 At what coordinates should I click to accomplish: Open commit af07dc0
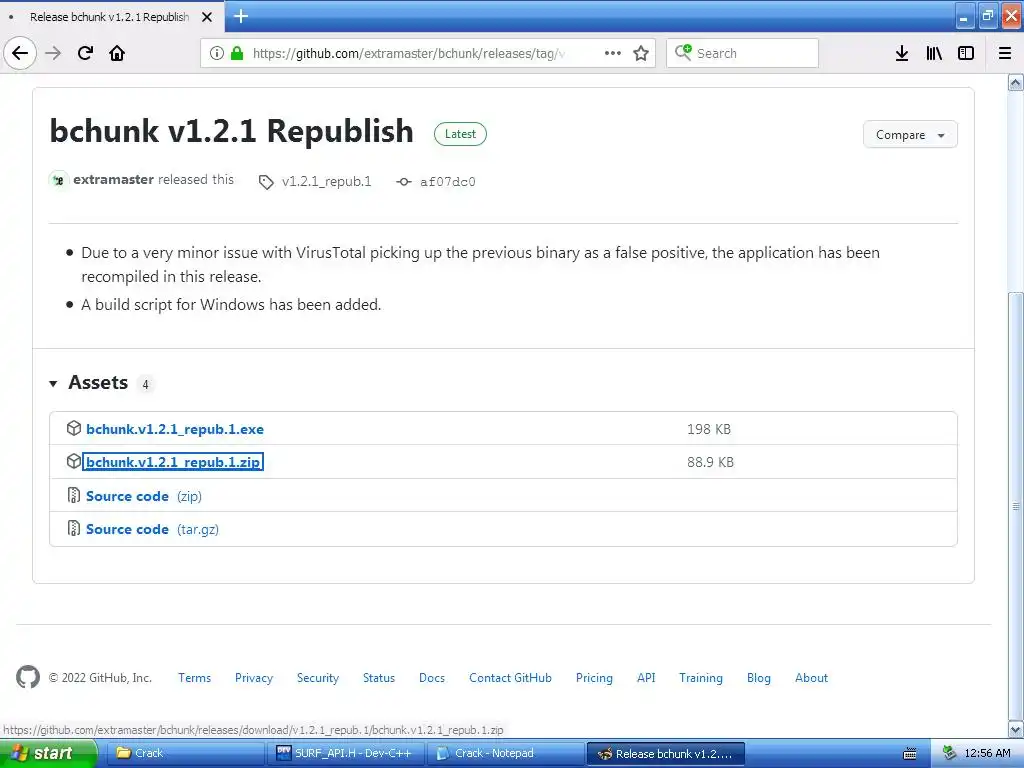tap(448, 182)
